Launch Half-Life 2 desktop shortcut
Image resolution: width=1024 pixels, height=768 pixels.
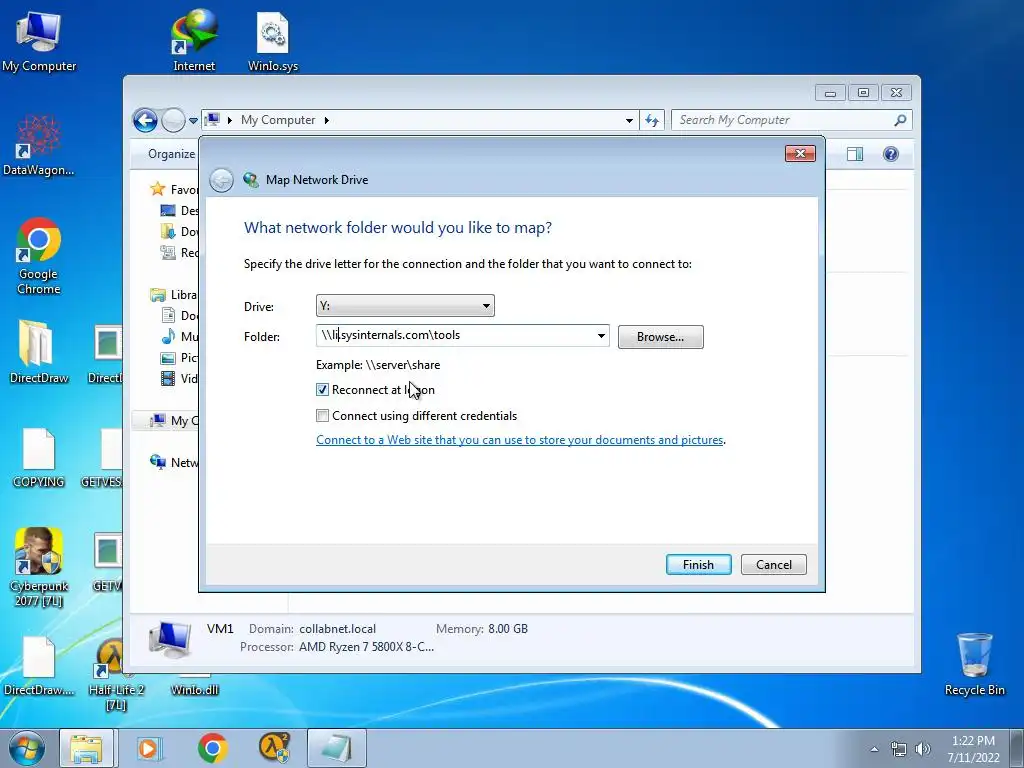pos(116,673)
